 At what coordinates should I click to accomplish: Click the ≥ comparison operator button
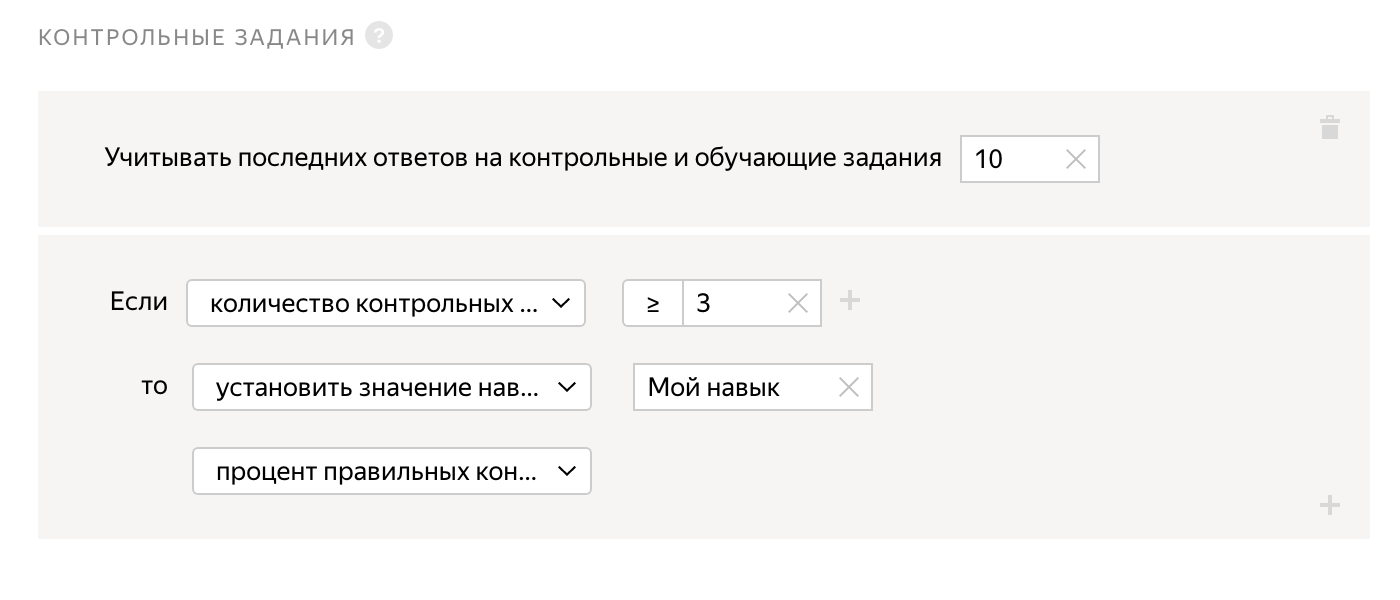pyautogui.click(x=652, y=303)
